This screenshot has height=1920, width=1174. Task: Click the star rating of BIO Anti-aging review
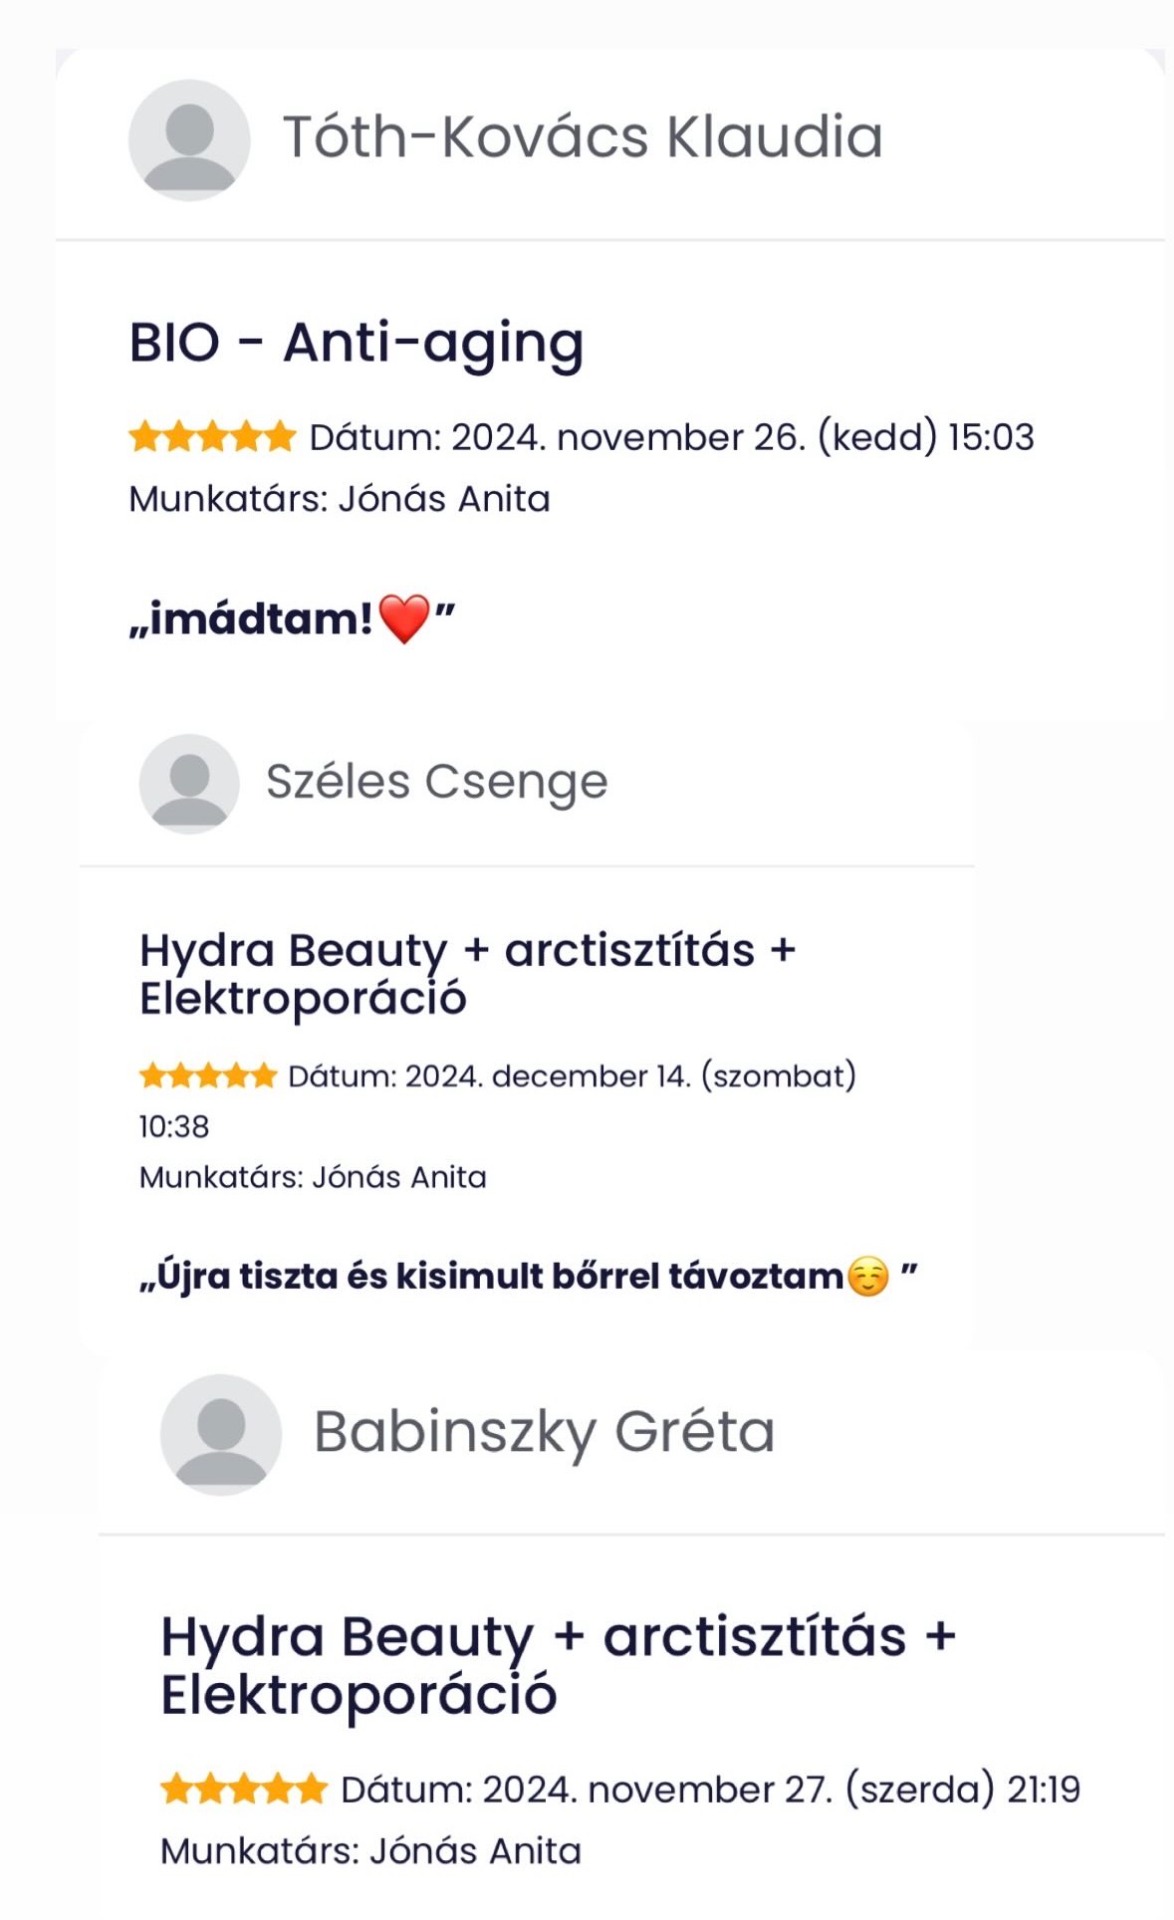213,437
